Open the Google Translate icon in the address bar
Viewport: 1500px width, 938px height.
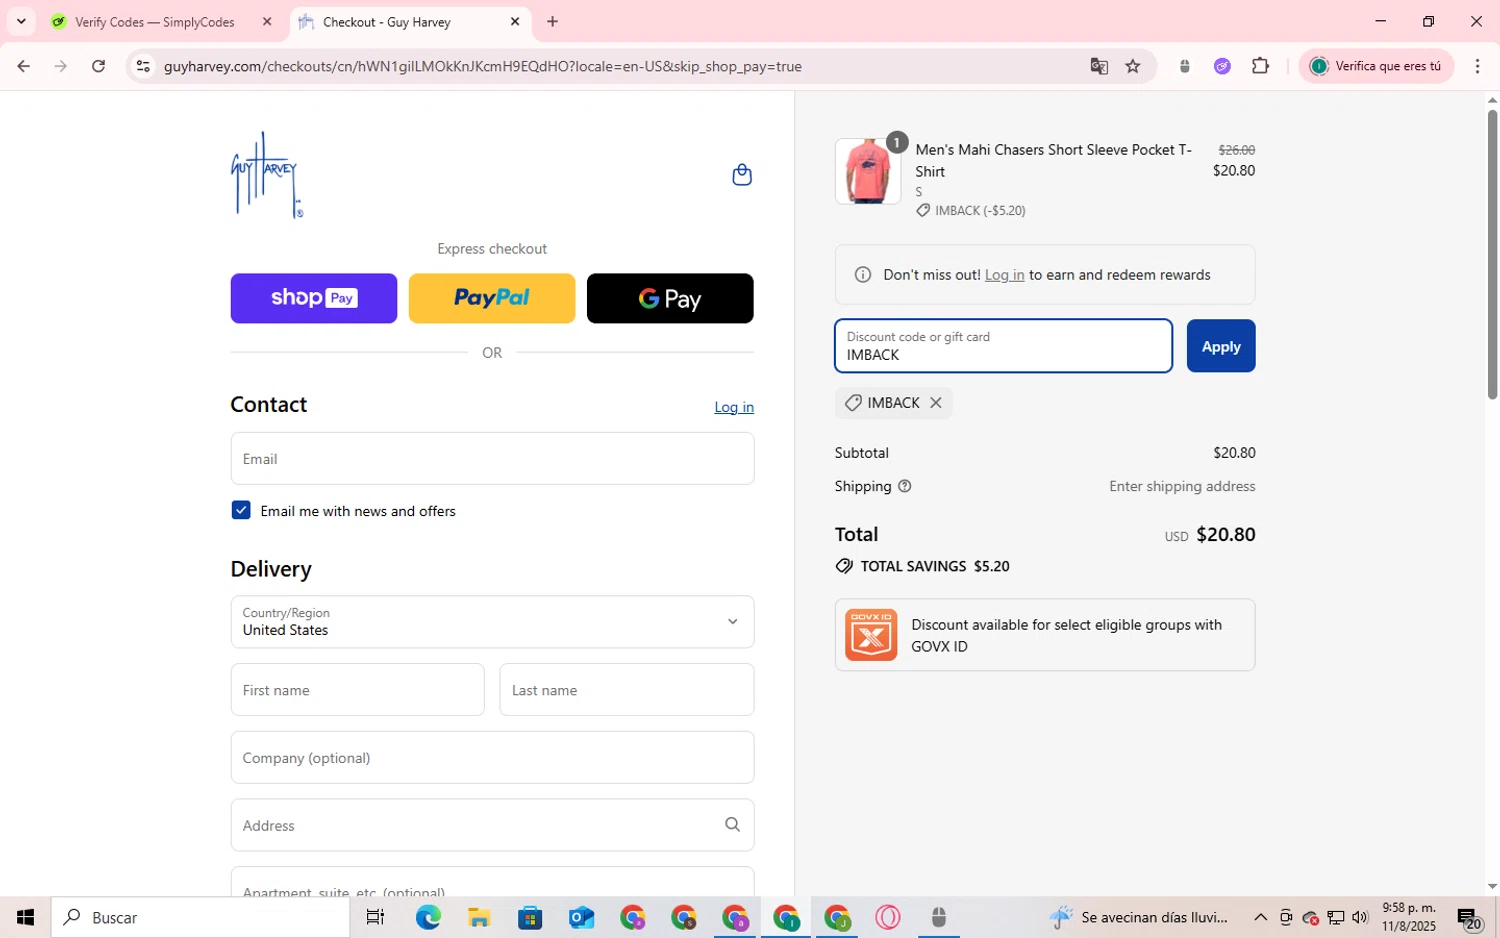tap(1099, 66)
